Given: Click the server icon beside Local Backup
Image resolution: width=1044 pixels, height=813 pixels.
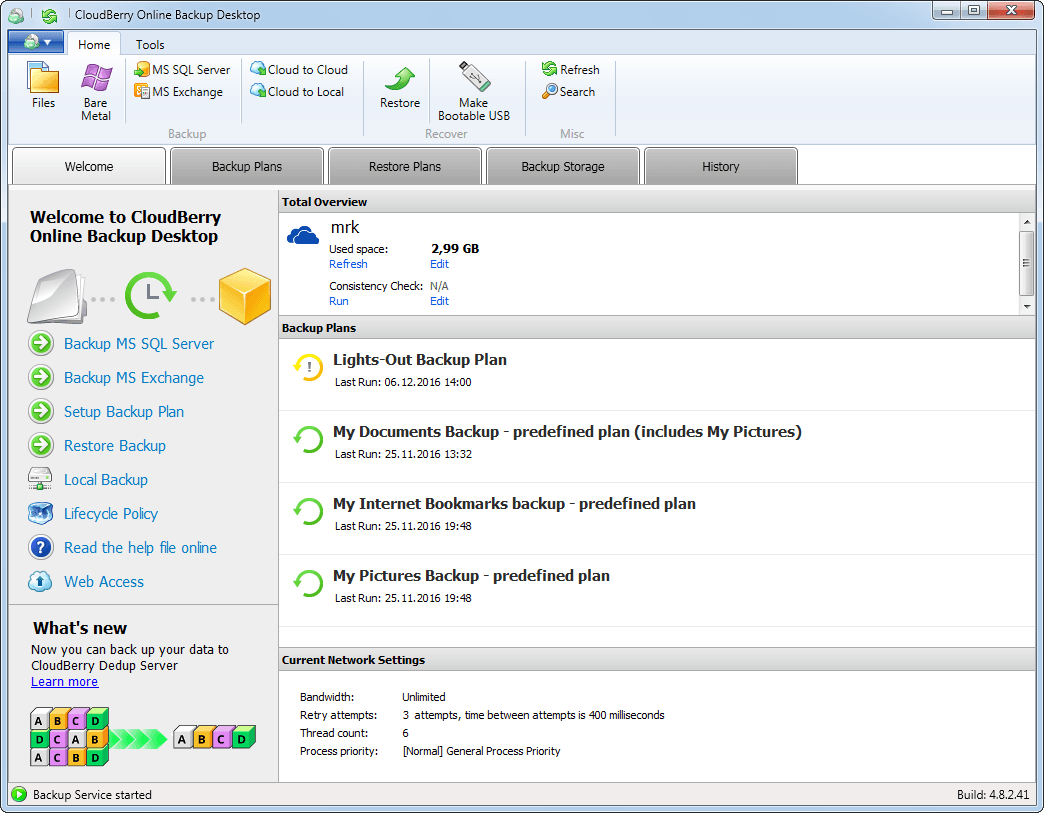Looking at the screenshot, I should pos(40,479).
